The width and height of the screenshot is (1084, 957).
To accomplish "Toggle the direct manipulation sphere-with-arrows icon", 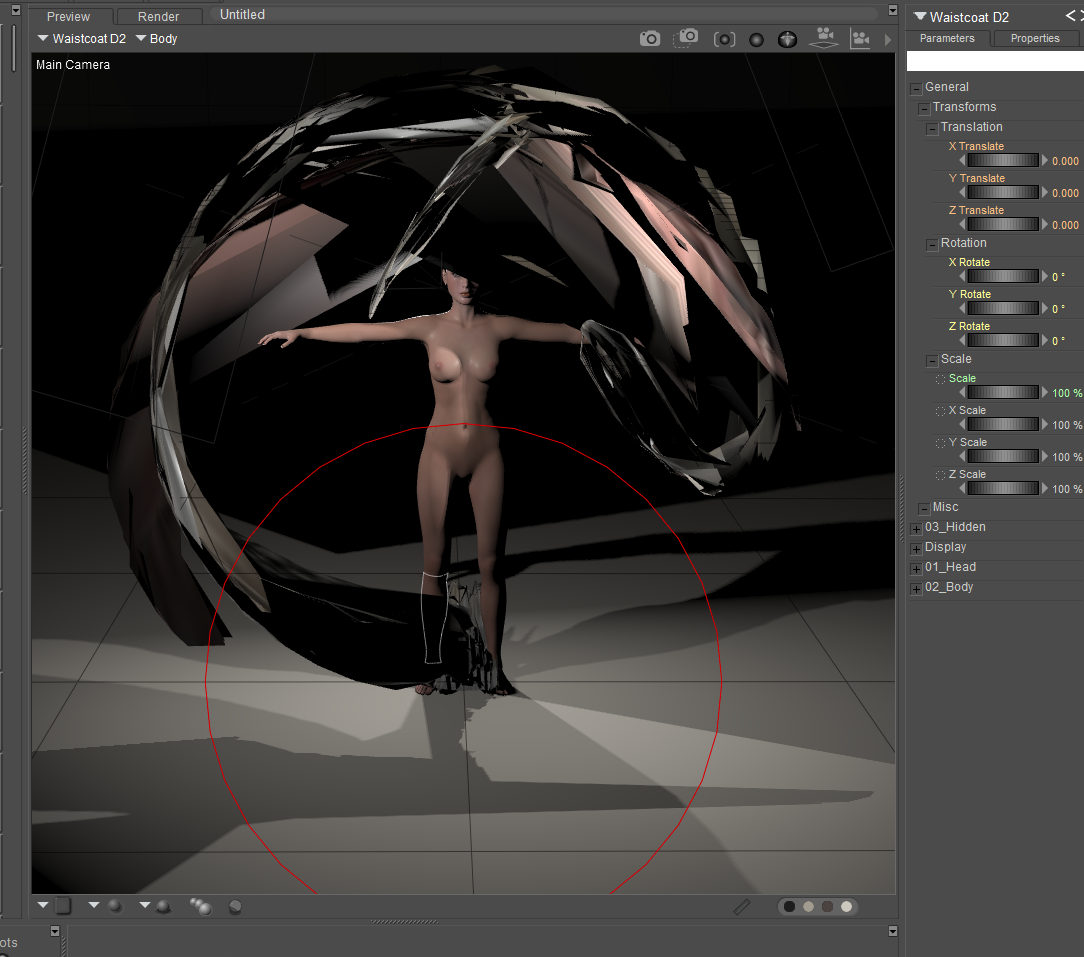I will pyautogui.click(x=787, y=39).
